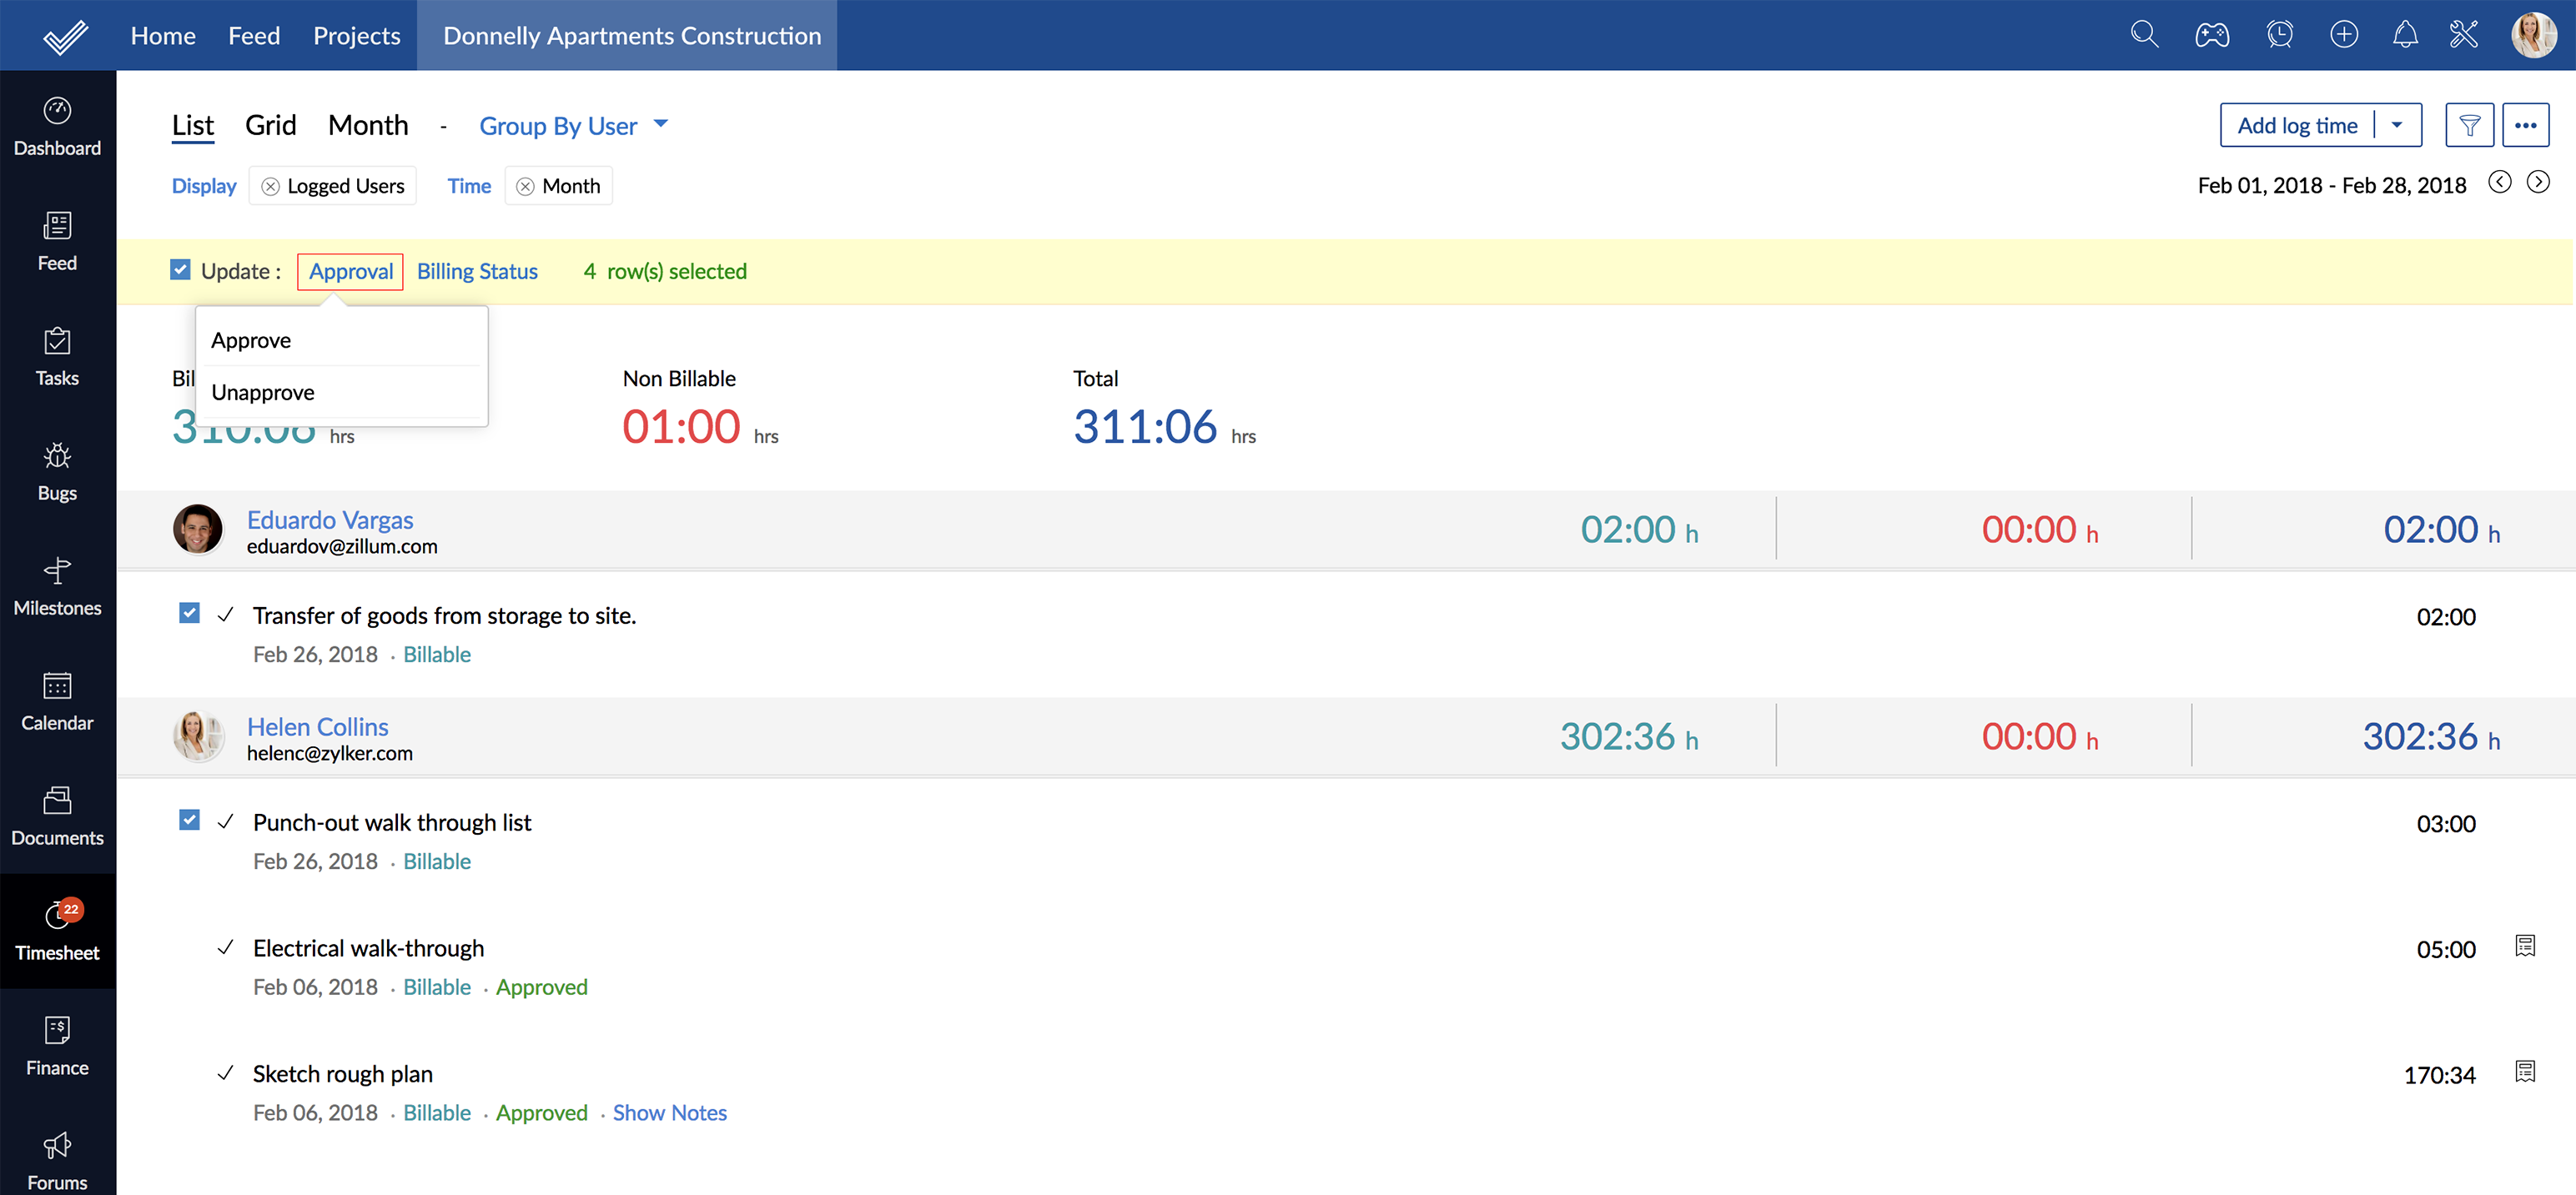This screenshot has width=2576, height=1195.
Task: Open notes icon for Sketch rough plan
Action: pos(2524,1072)
